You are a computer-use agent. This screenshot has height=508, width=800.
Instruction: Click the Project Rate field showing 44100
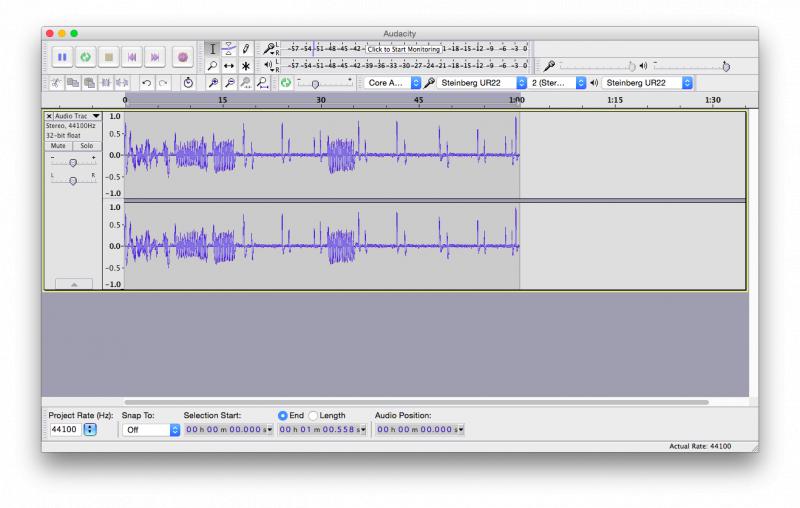click(x=65, y=429)
